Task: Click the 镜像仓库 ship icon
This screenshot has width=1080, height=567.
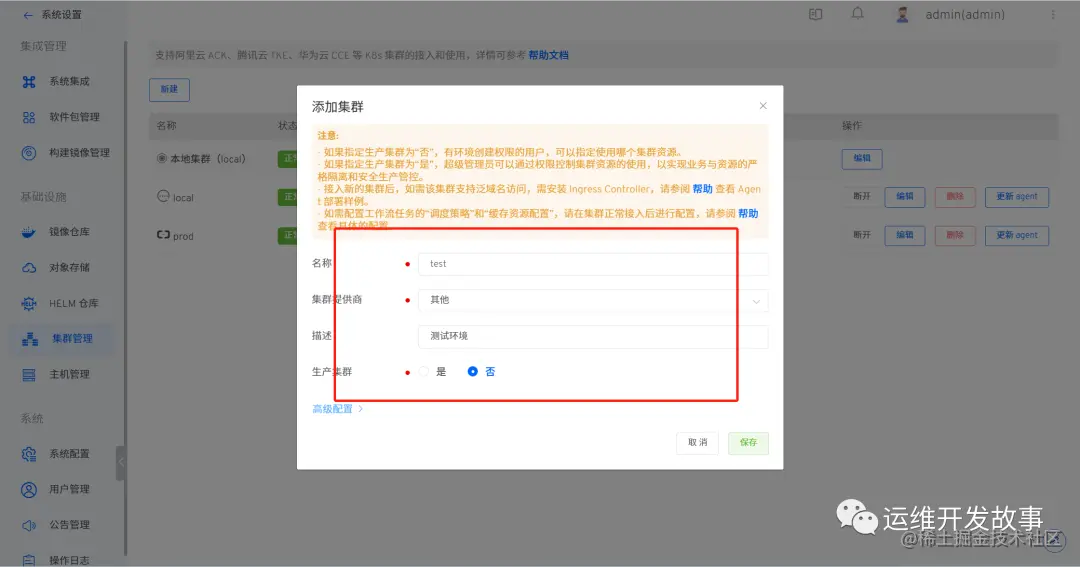Action: [x=29, y=233]
